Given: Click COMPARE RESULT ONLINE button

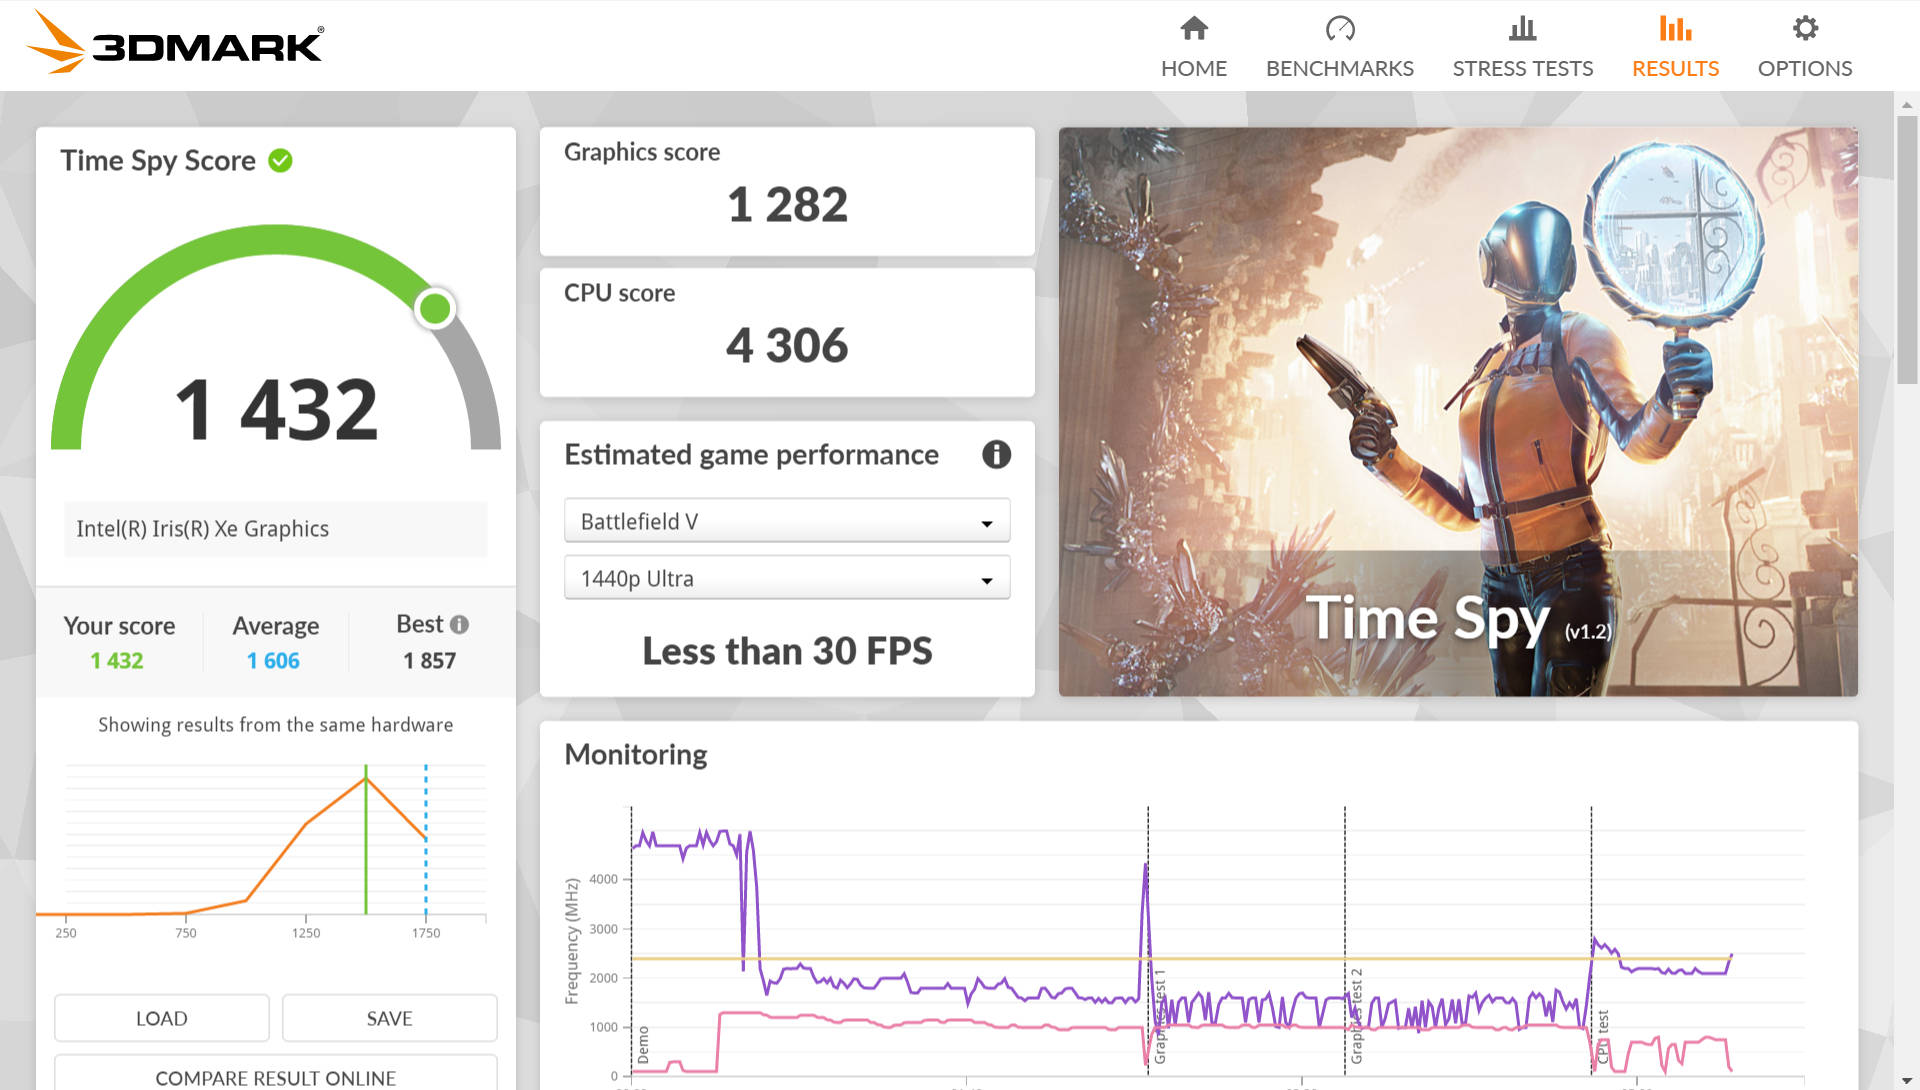Looking at the screenshot, I should (275, 1076).
